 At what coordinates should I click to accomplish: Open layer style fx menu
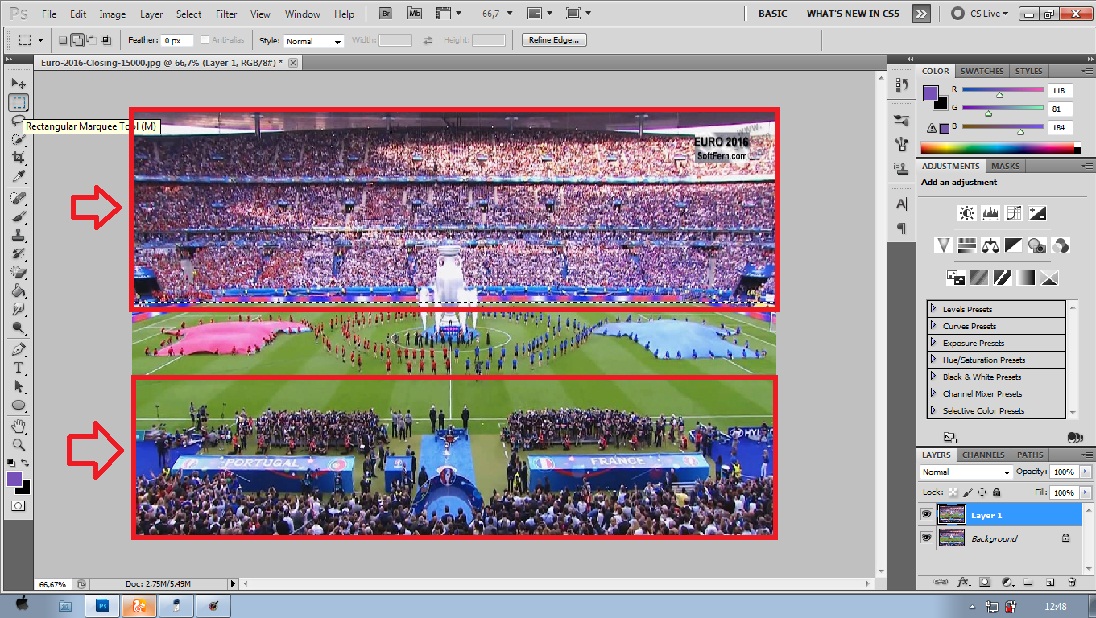pyautogui.click(x=962, y=582)
